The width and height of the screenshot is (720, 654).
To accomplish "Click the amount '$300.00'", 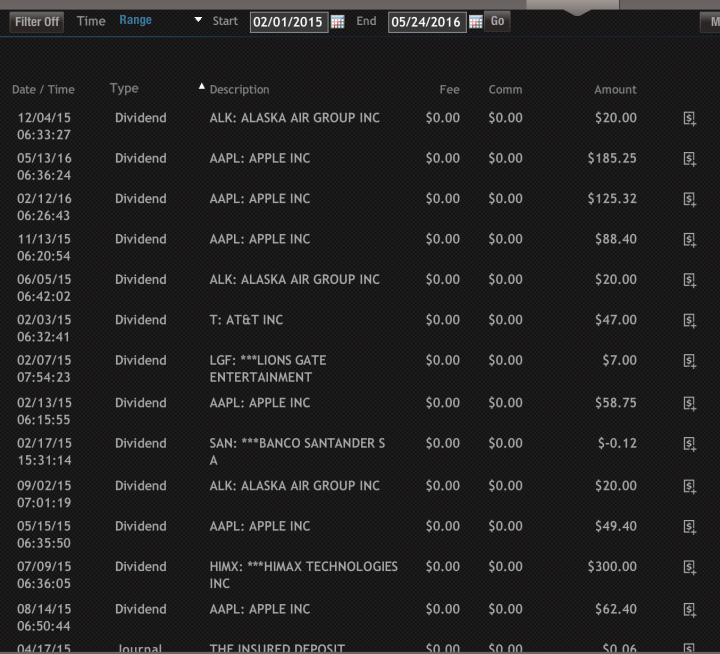I will point(612,567).
